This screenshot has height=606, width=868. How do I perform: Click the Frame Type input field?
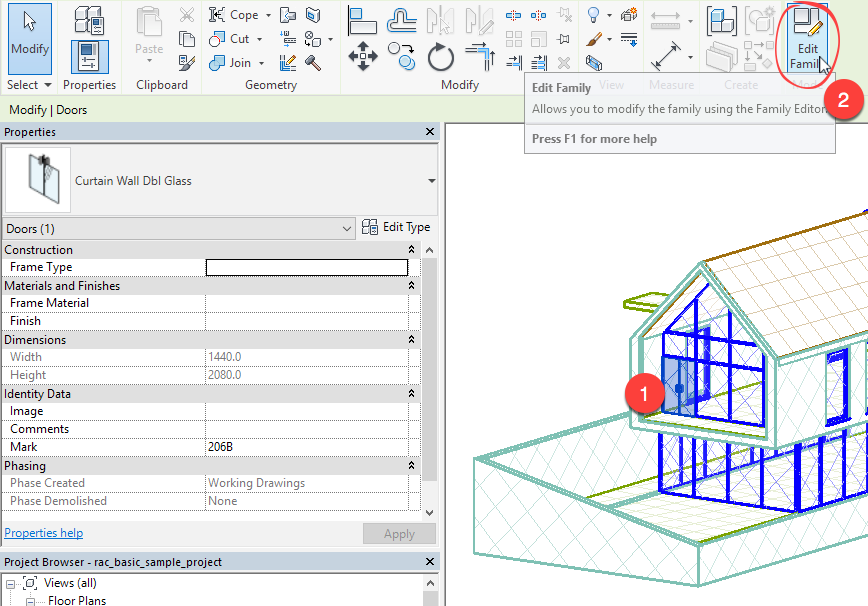tap(307, 267)
